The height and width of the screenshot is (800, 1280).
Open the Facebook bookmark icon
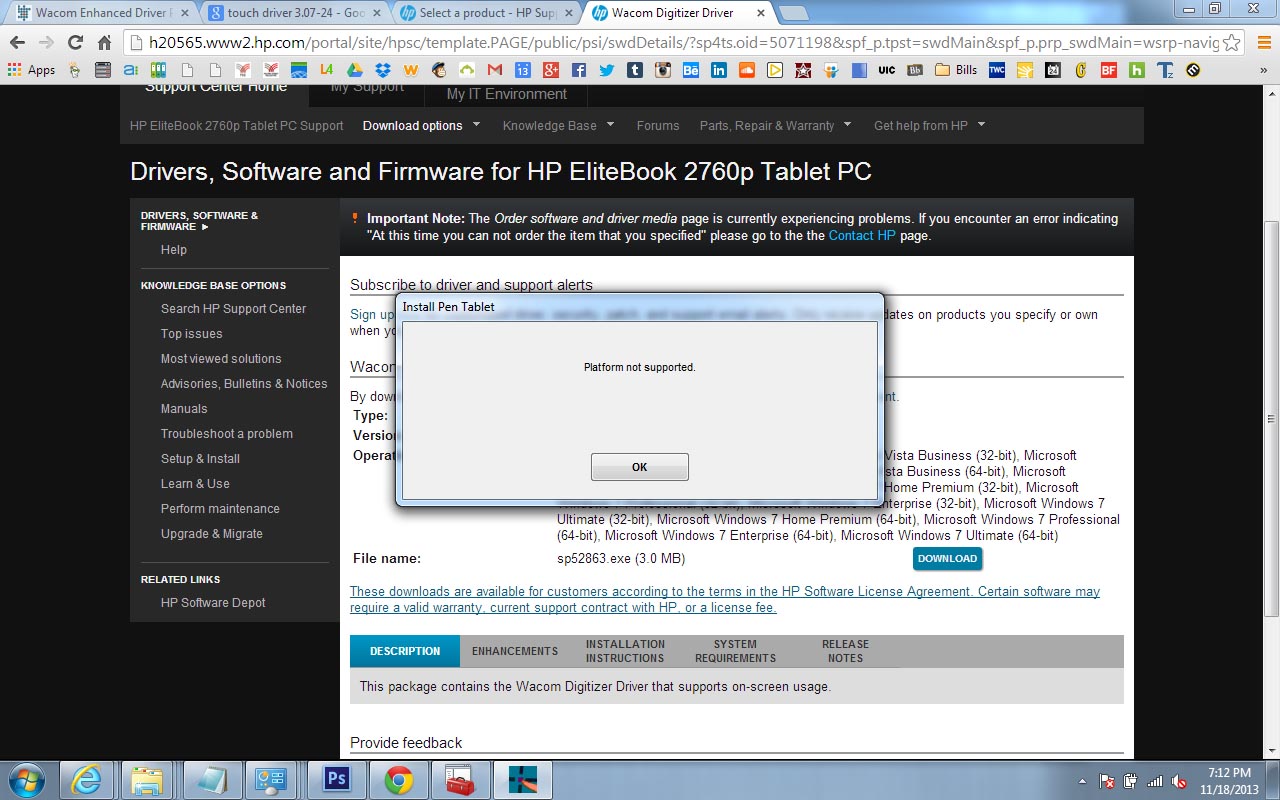(579, 70)
